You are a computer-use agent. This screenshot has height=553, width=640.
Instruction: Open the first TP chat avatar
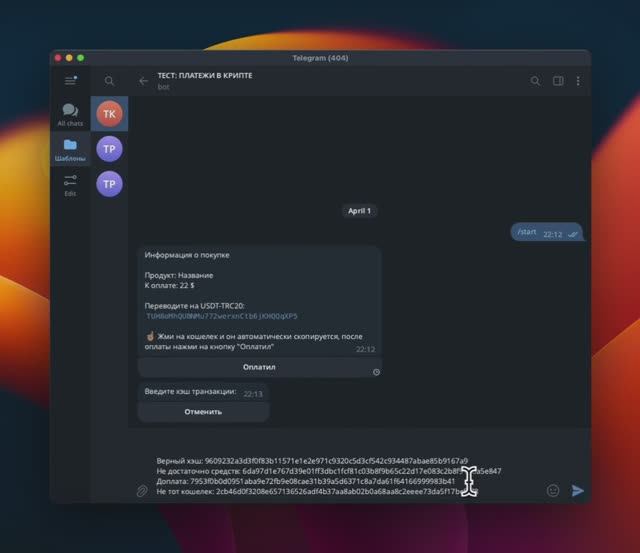click(x=109, y=149)
